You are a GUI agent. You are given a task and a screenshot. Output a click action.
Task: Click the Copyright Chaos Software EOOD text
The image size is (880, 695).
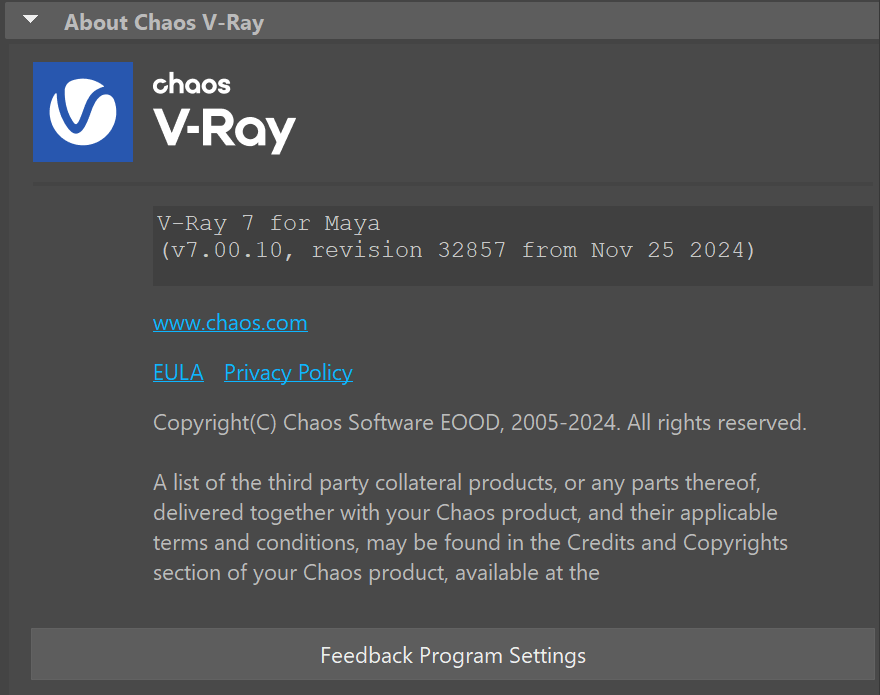pos(480,423)
